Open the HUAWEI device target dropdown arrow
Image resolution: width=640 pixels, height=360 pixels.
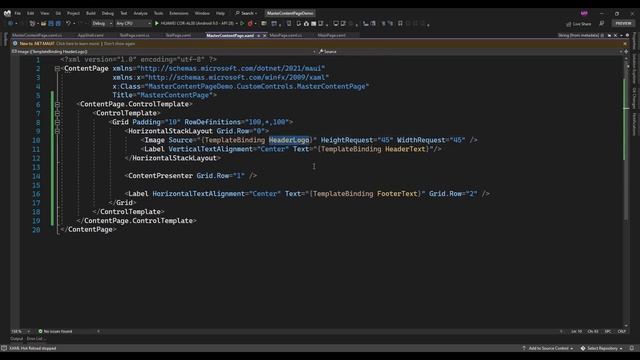[x=237, y=24]
